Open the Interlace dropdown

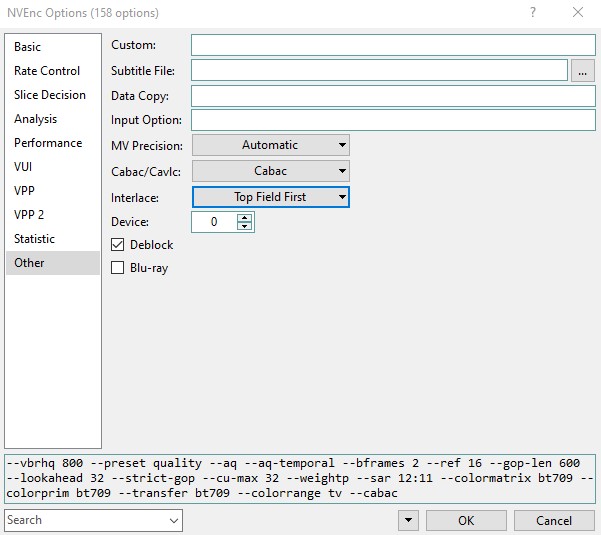(x=271, y=197)
